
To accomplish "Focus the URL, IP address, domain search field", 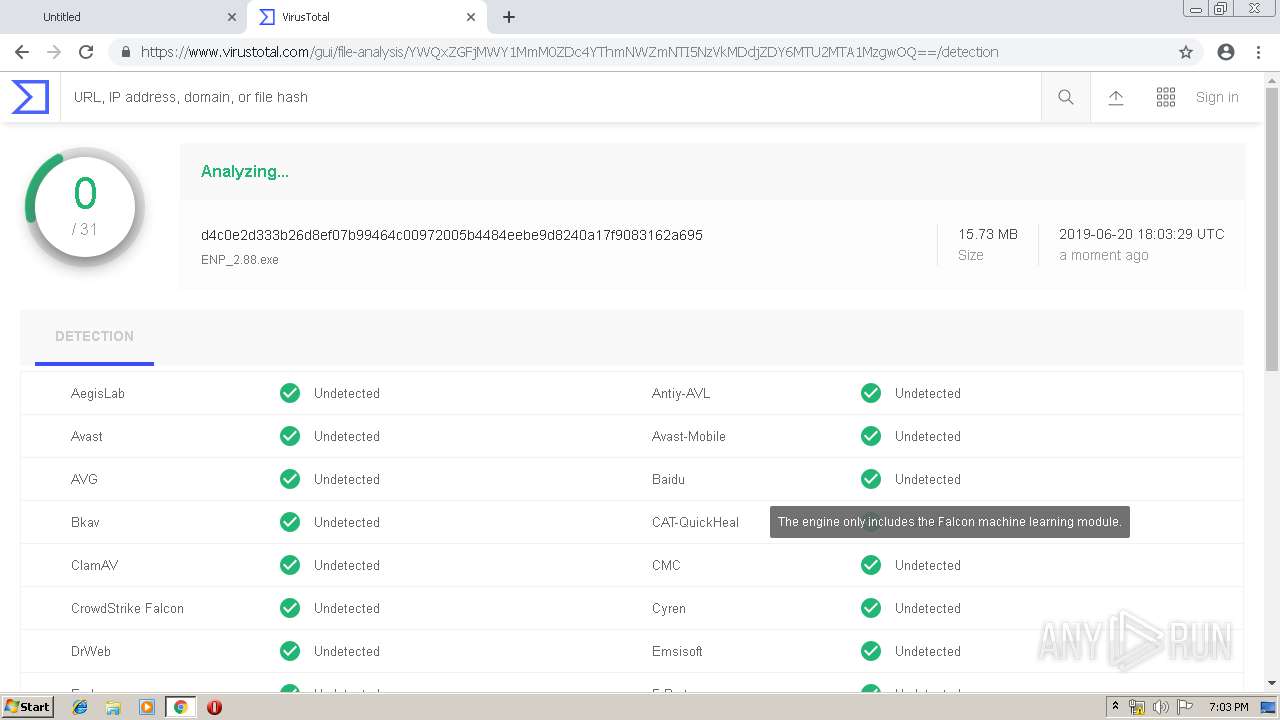I will click(x=550, y=97).
